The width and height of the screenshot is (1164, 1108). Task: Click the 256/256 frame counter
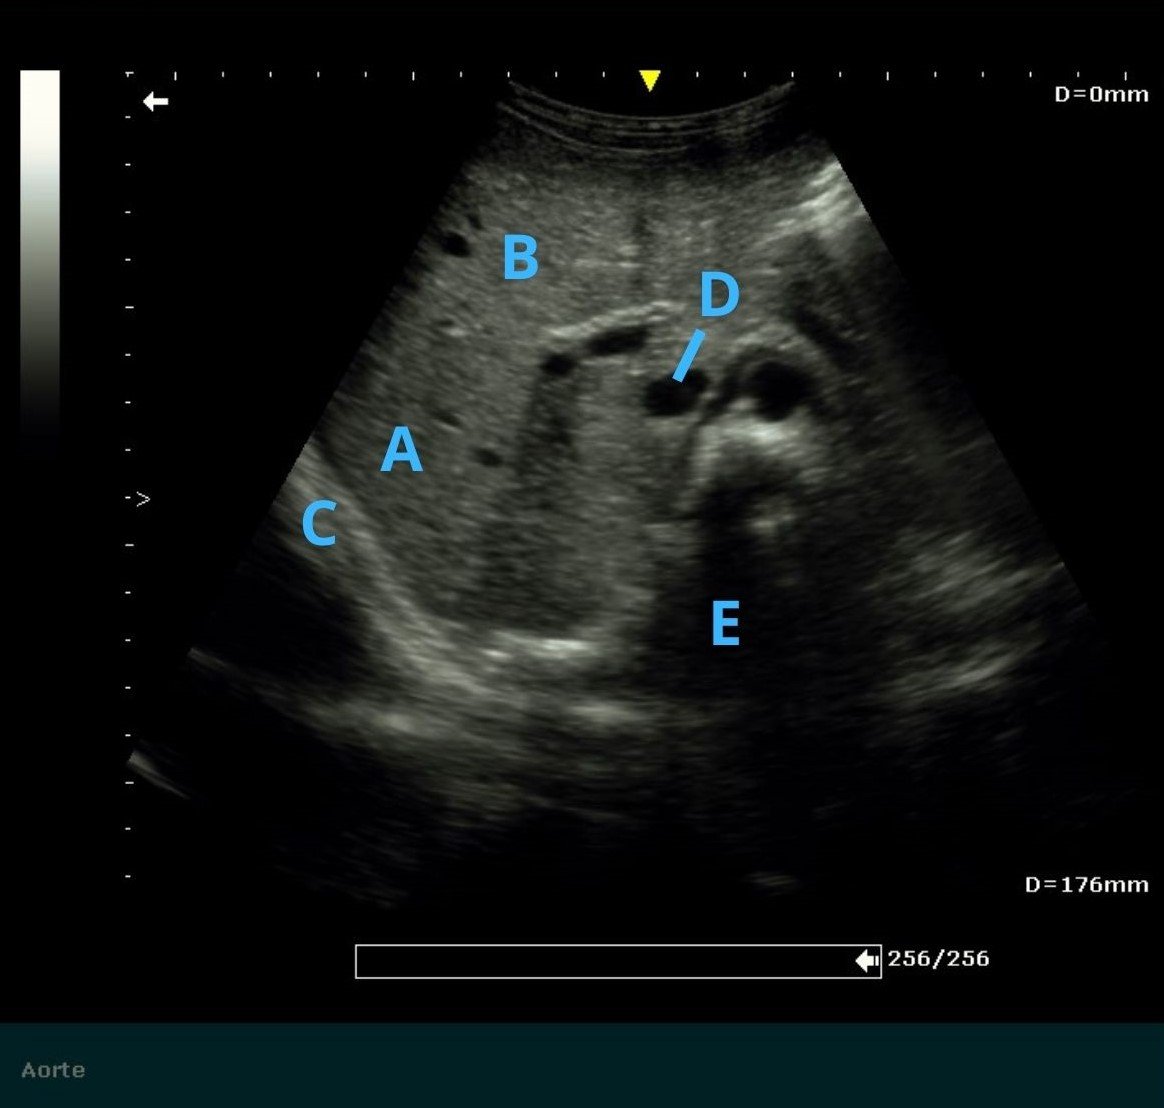click(938, 959)
